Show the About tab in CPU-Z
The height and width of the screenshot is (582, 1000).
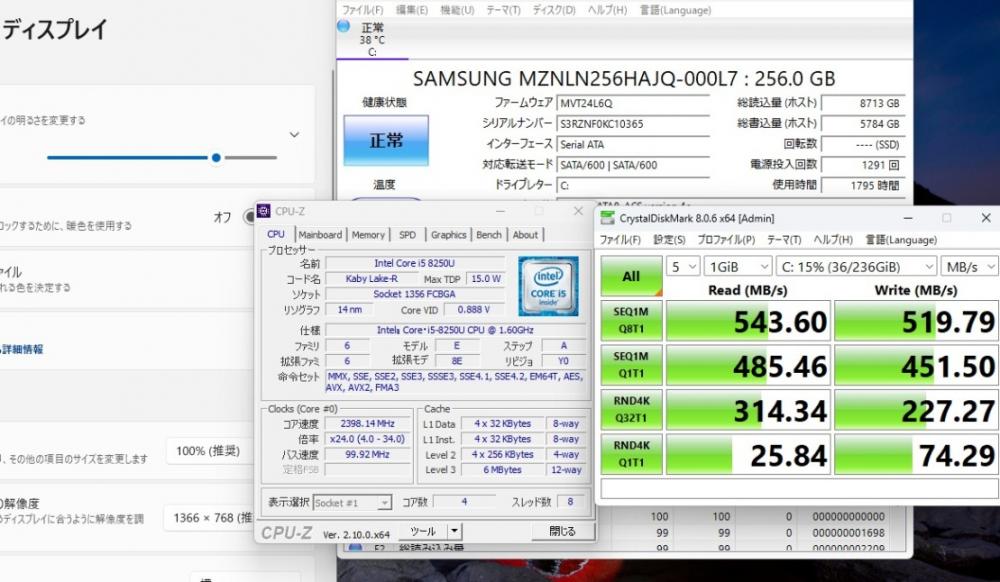click(x=526, y=235)
